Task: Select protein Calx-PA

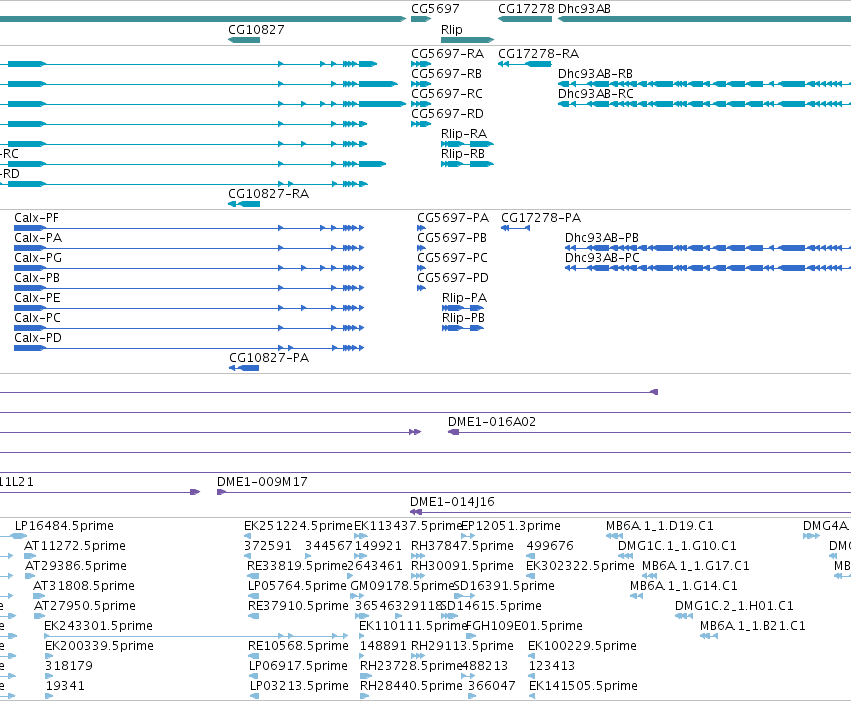Action: click(38, 238)
